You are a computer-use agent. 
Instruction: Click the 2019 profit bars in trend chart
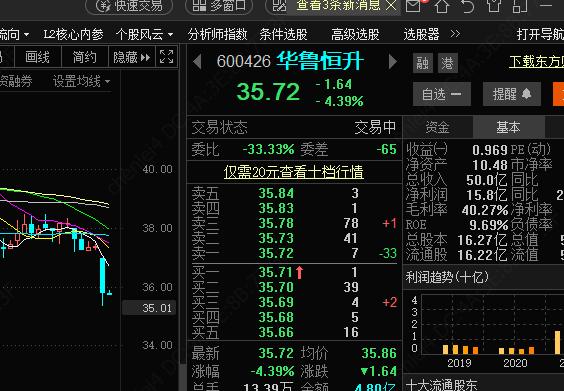tap(460, 349)
